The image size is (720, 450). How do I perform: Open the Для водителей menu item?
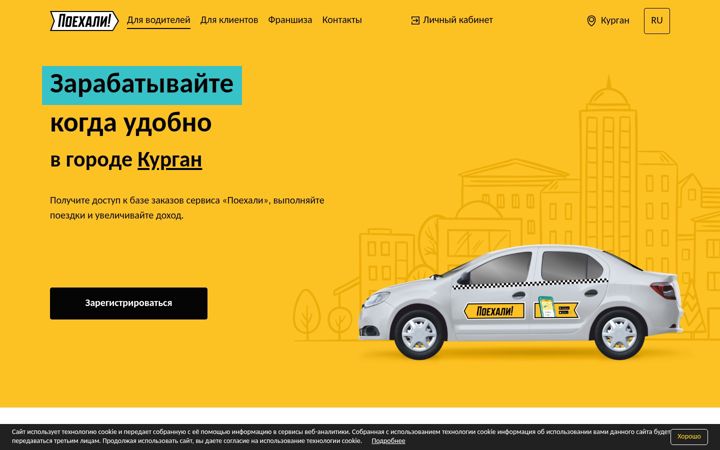click(x=158, y=20)
